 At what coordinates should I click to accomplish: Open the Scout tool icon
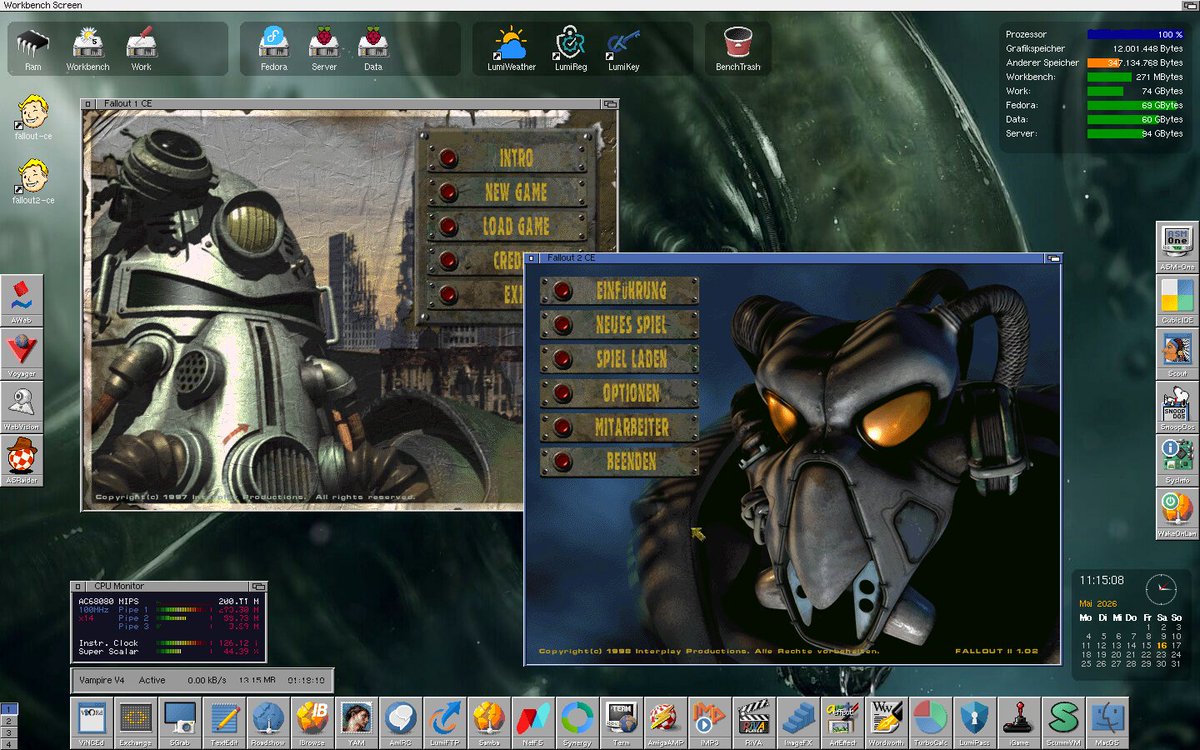pos(1177,355)
